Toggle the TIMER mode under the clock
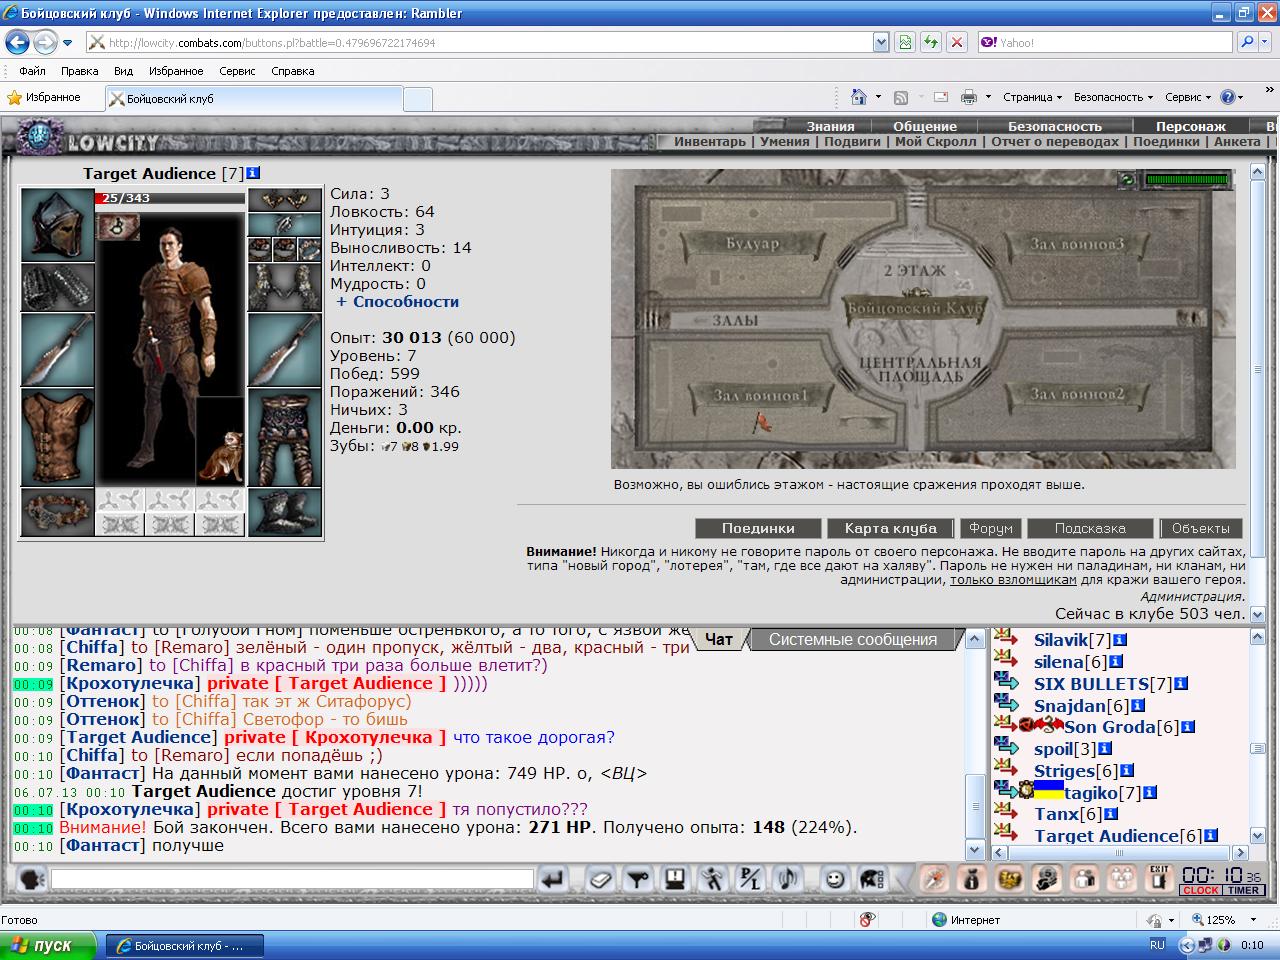The width and height of the screenshot is (1280, 960). [x=1243, y=890]
